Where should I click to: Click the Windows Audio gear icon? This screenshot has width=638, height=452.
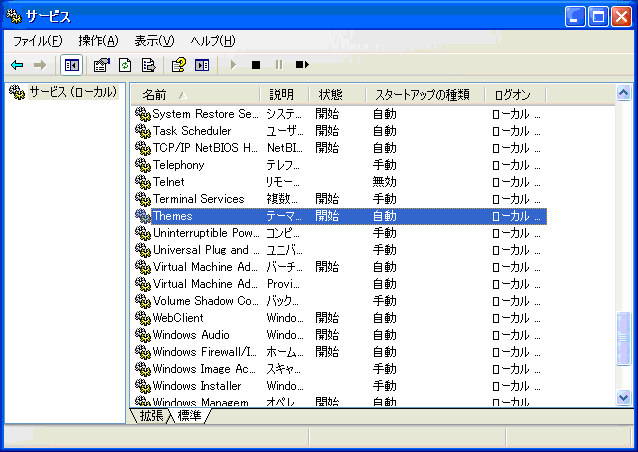(x=142, y=335)
